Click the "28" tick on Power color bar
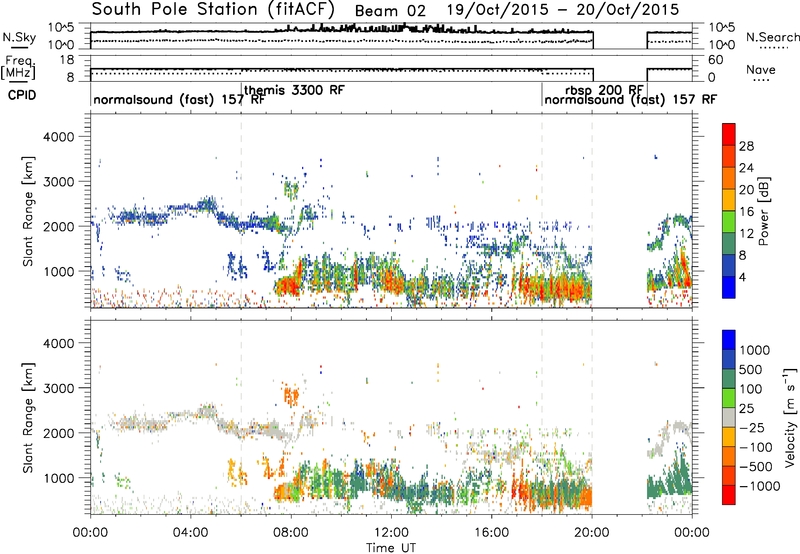Viewport: 800px width, 554px height. point(746,146)
